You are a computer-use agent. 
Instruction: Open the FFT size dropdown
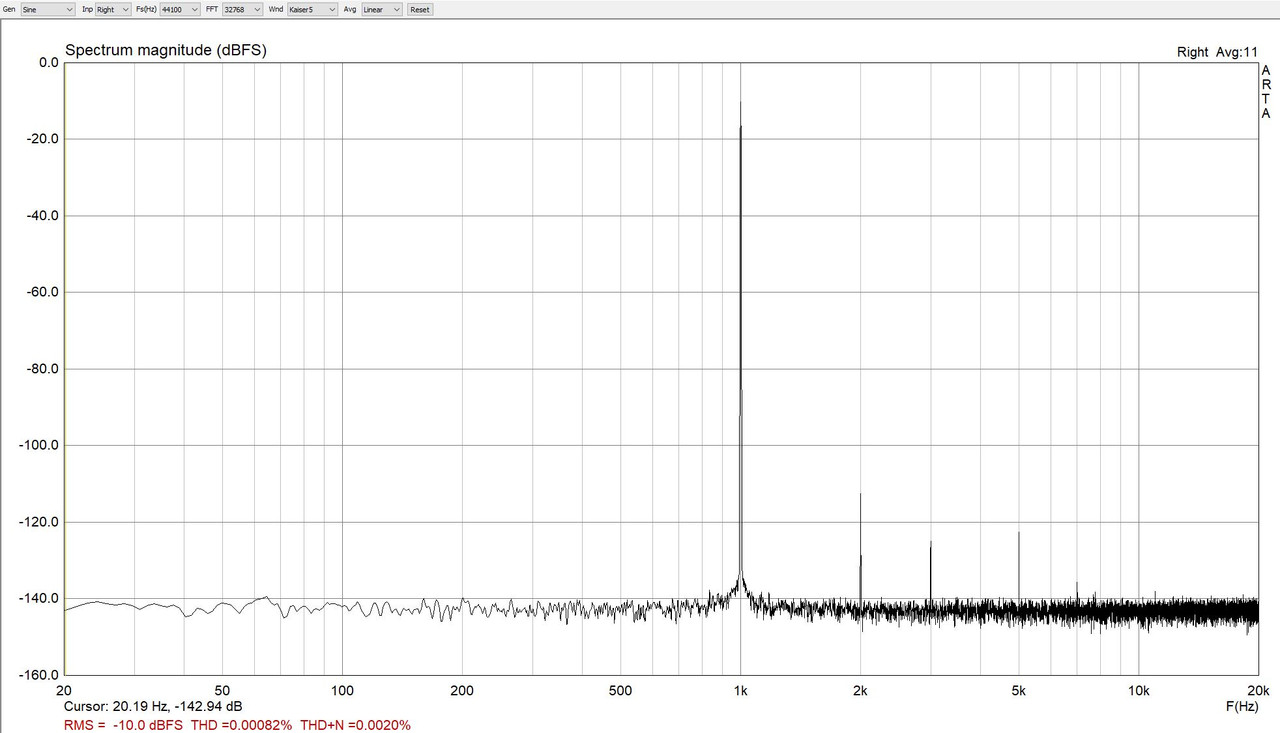(x=243, y=9)
